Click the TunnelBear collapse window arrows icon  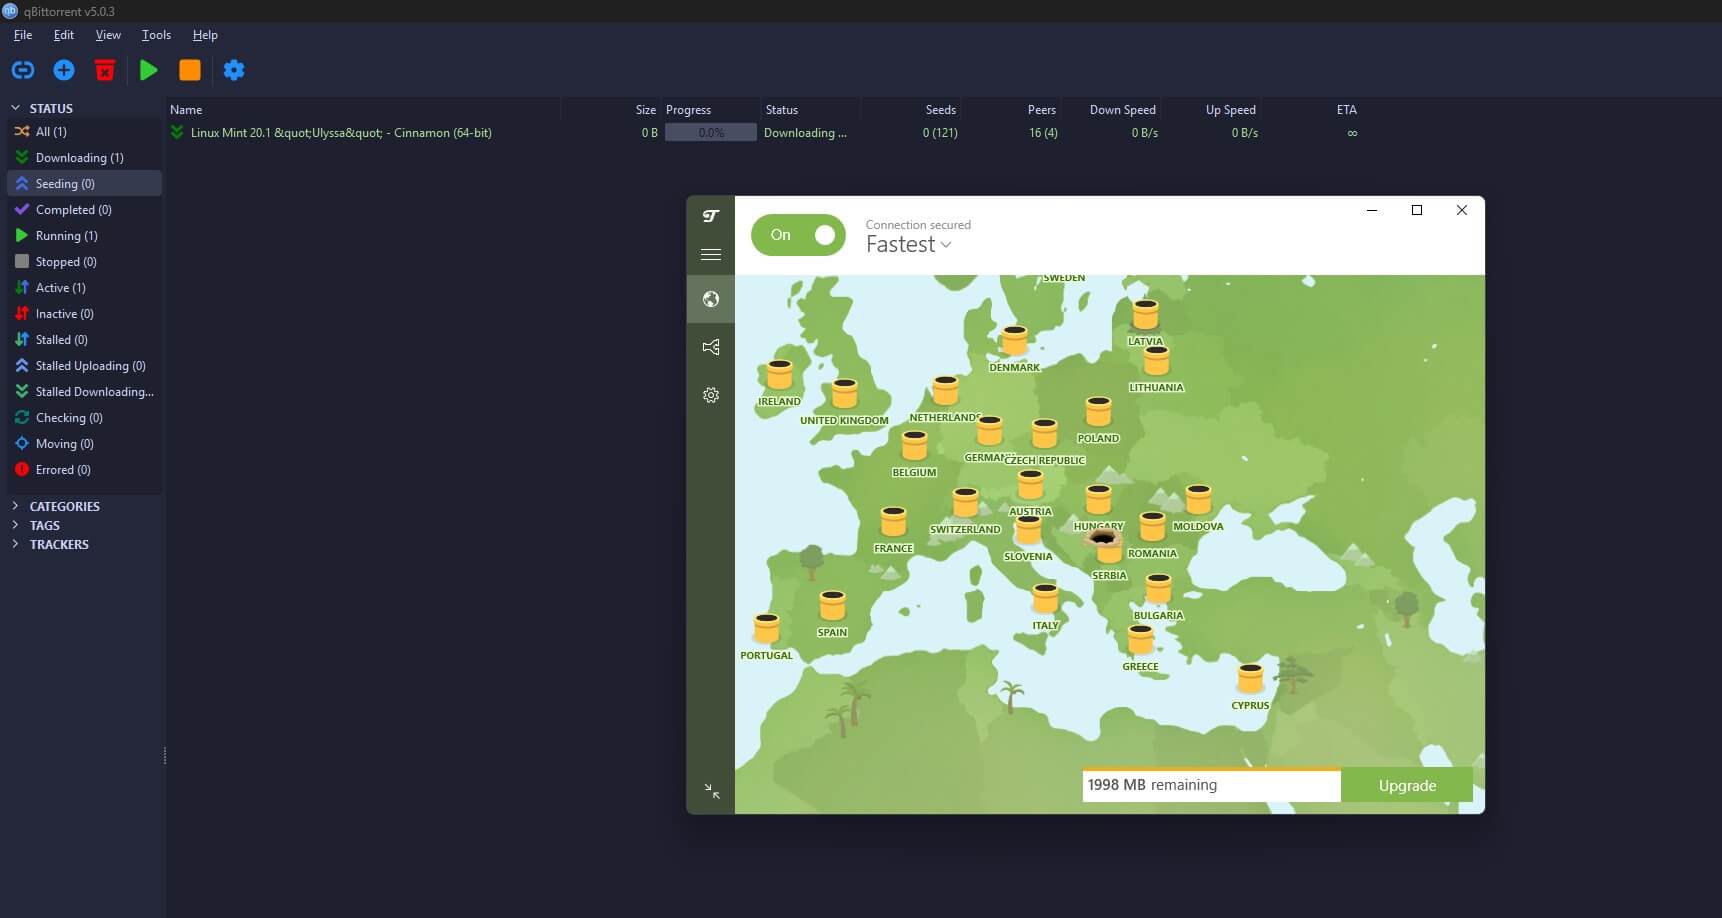711,791
